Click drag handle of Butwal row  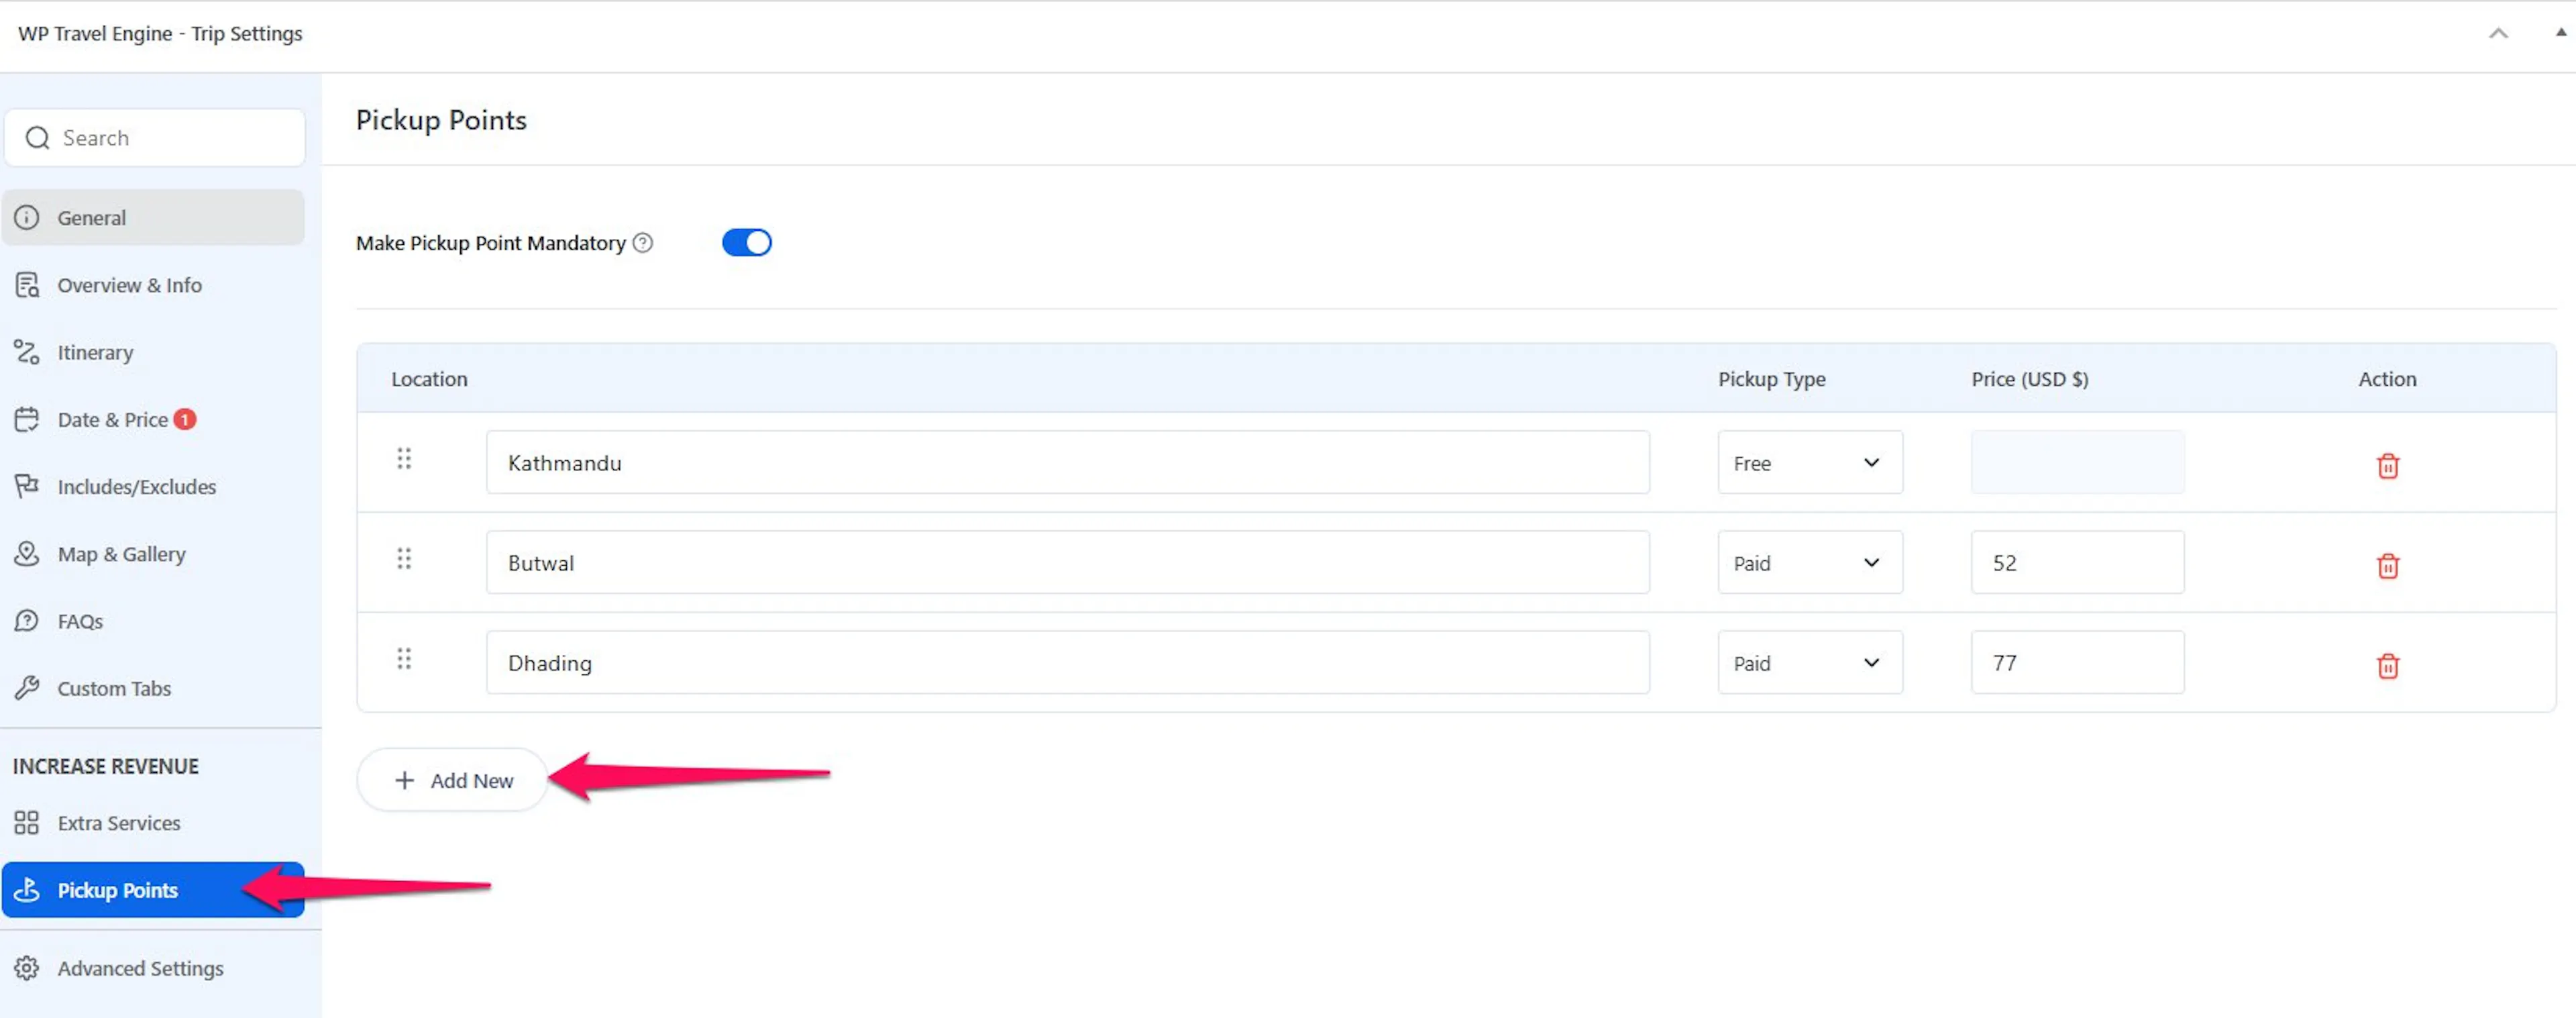[404, 559]
